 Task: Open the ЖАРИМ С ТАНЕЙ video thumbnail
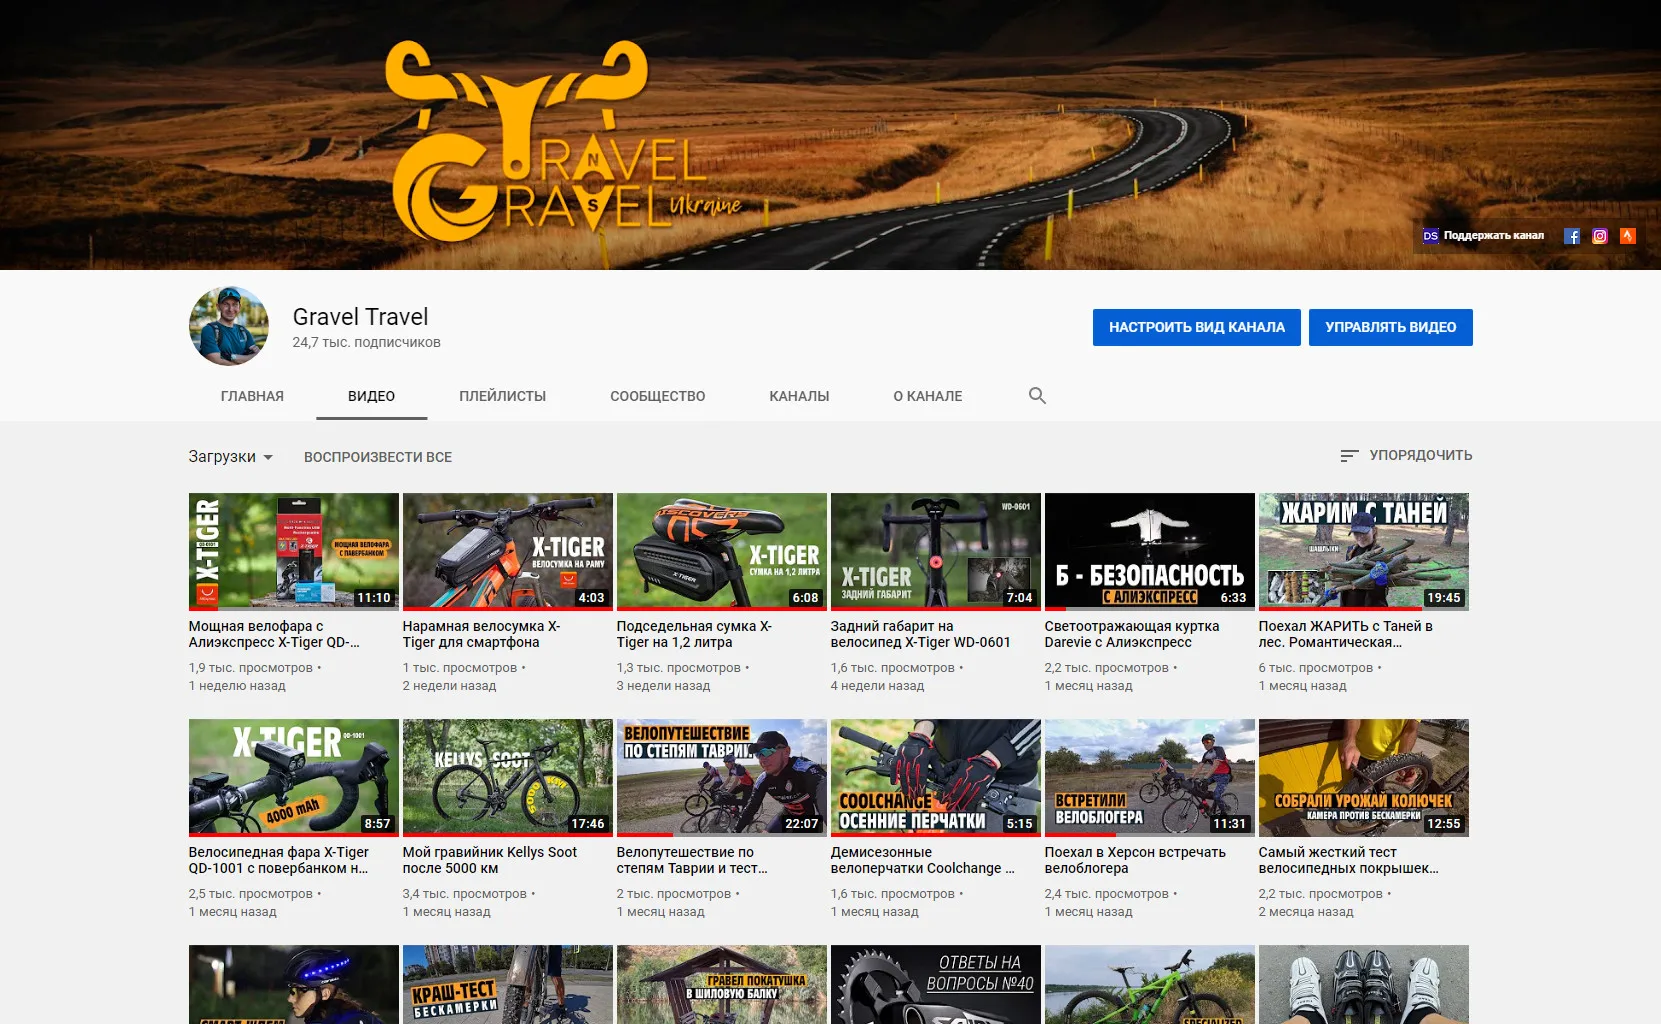[1364, 551]
